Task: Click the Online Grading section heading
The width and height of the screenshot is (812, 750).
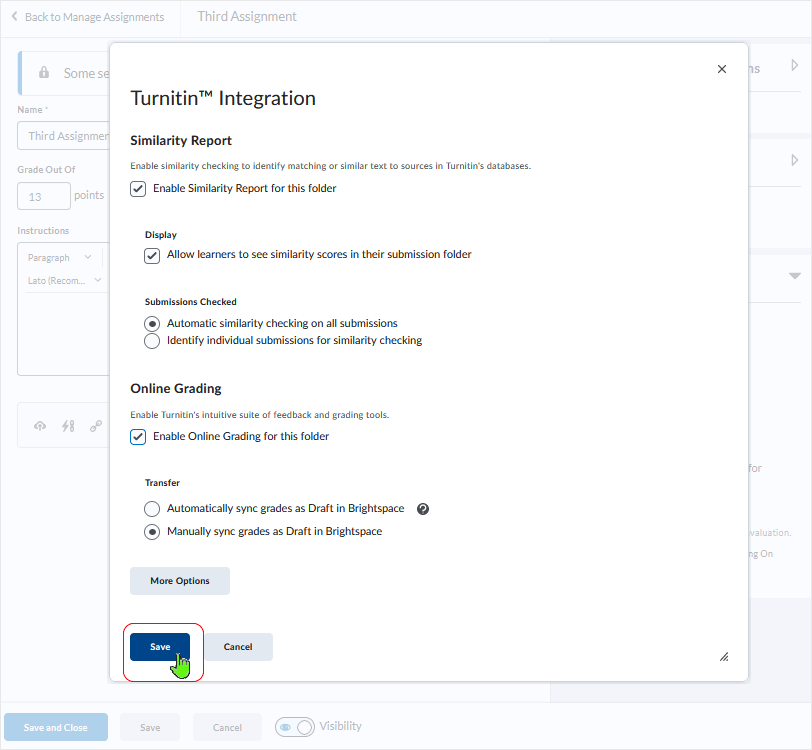Action: tap(176, 388)
